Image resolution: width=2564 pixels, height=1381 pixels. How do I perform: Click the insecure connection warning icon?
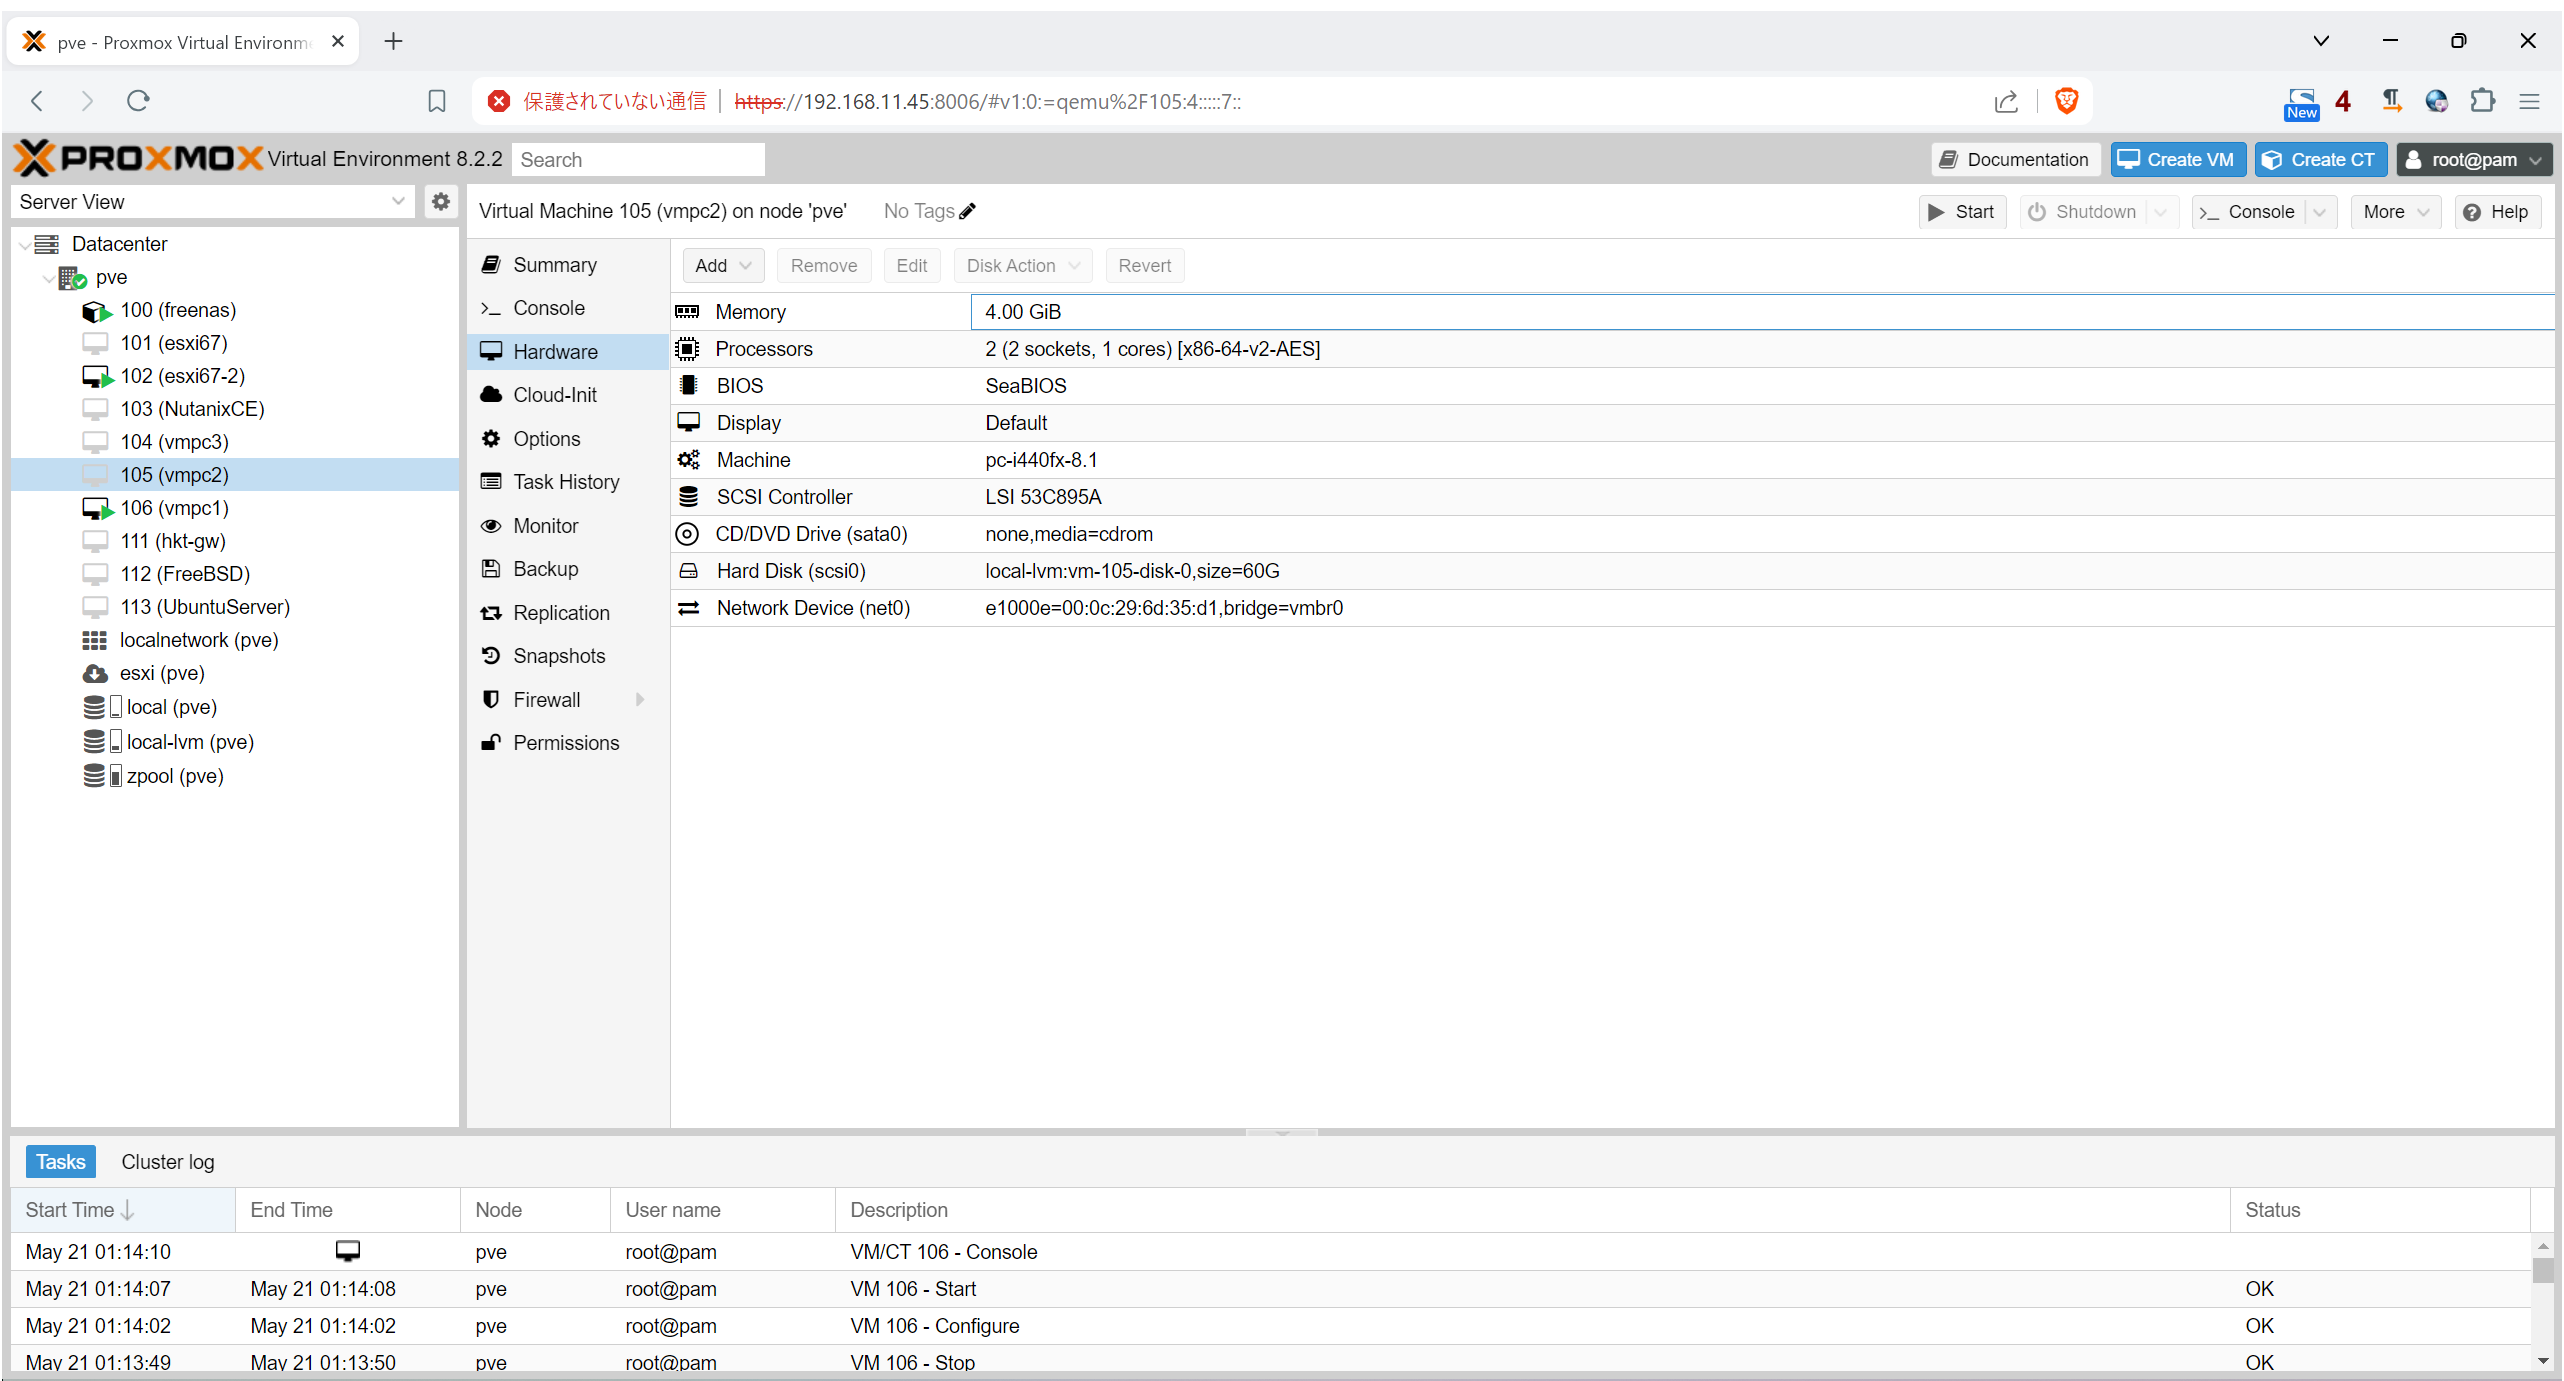tap(498, 101)
